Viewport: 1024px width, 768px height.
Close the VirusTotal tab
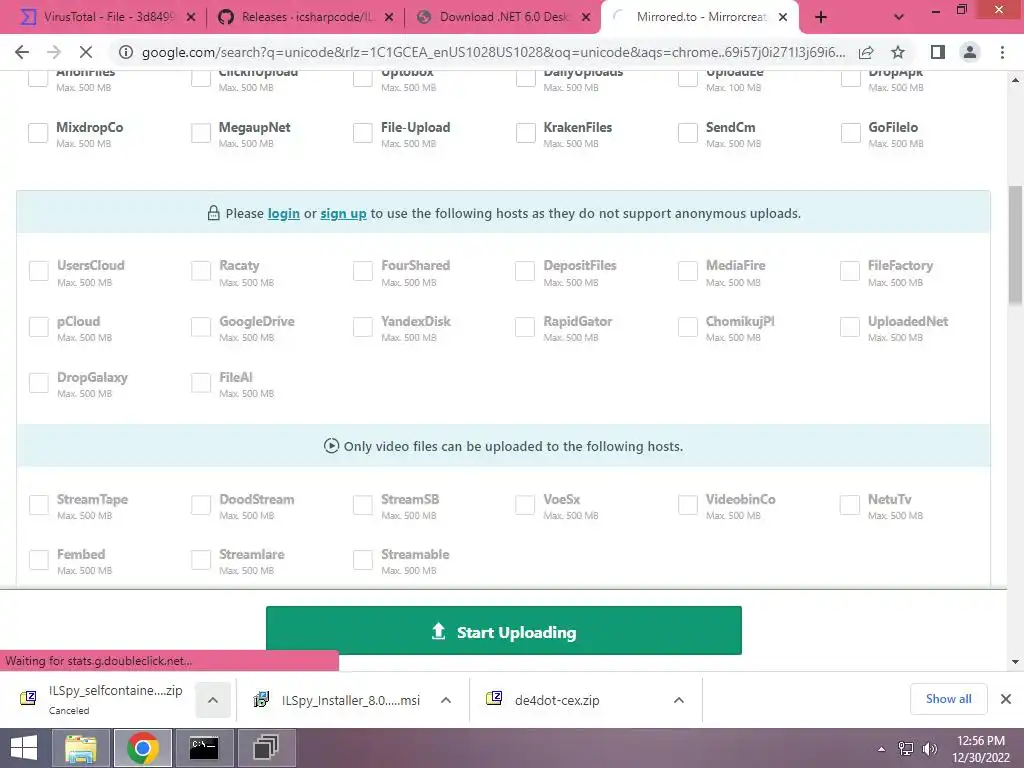point(191,18)
